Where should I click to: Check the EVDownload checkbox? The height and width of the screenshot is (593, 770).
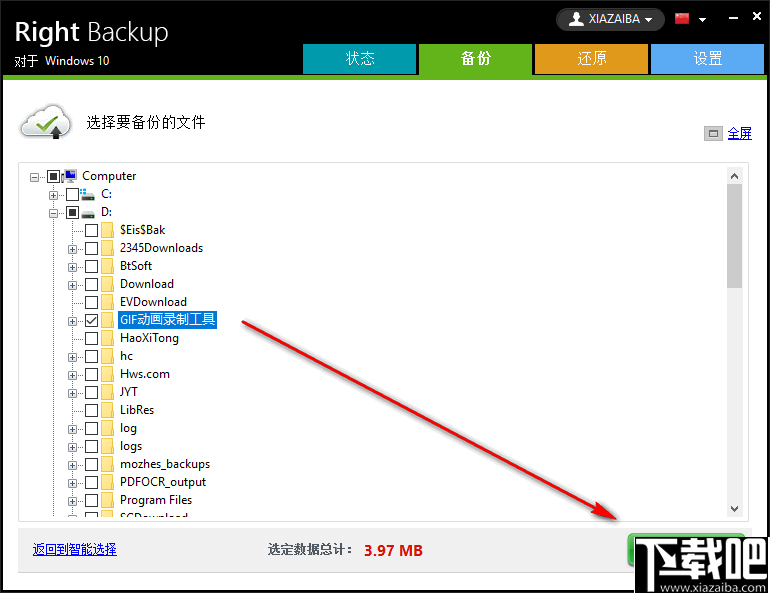coord(91,302)
